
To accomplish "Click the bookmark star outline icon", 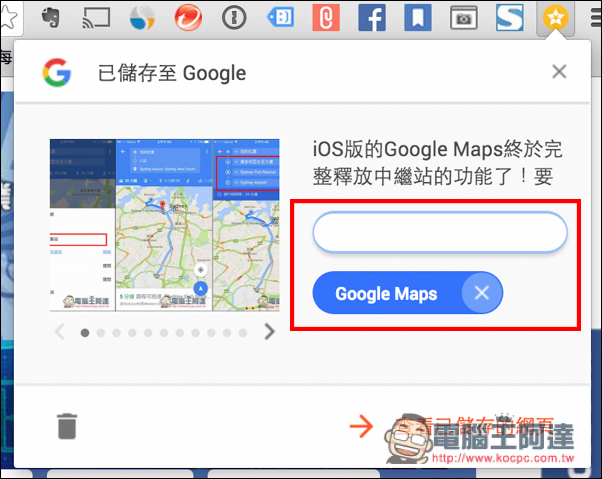I will coord(8,17).
